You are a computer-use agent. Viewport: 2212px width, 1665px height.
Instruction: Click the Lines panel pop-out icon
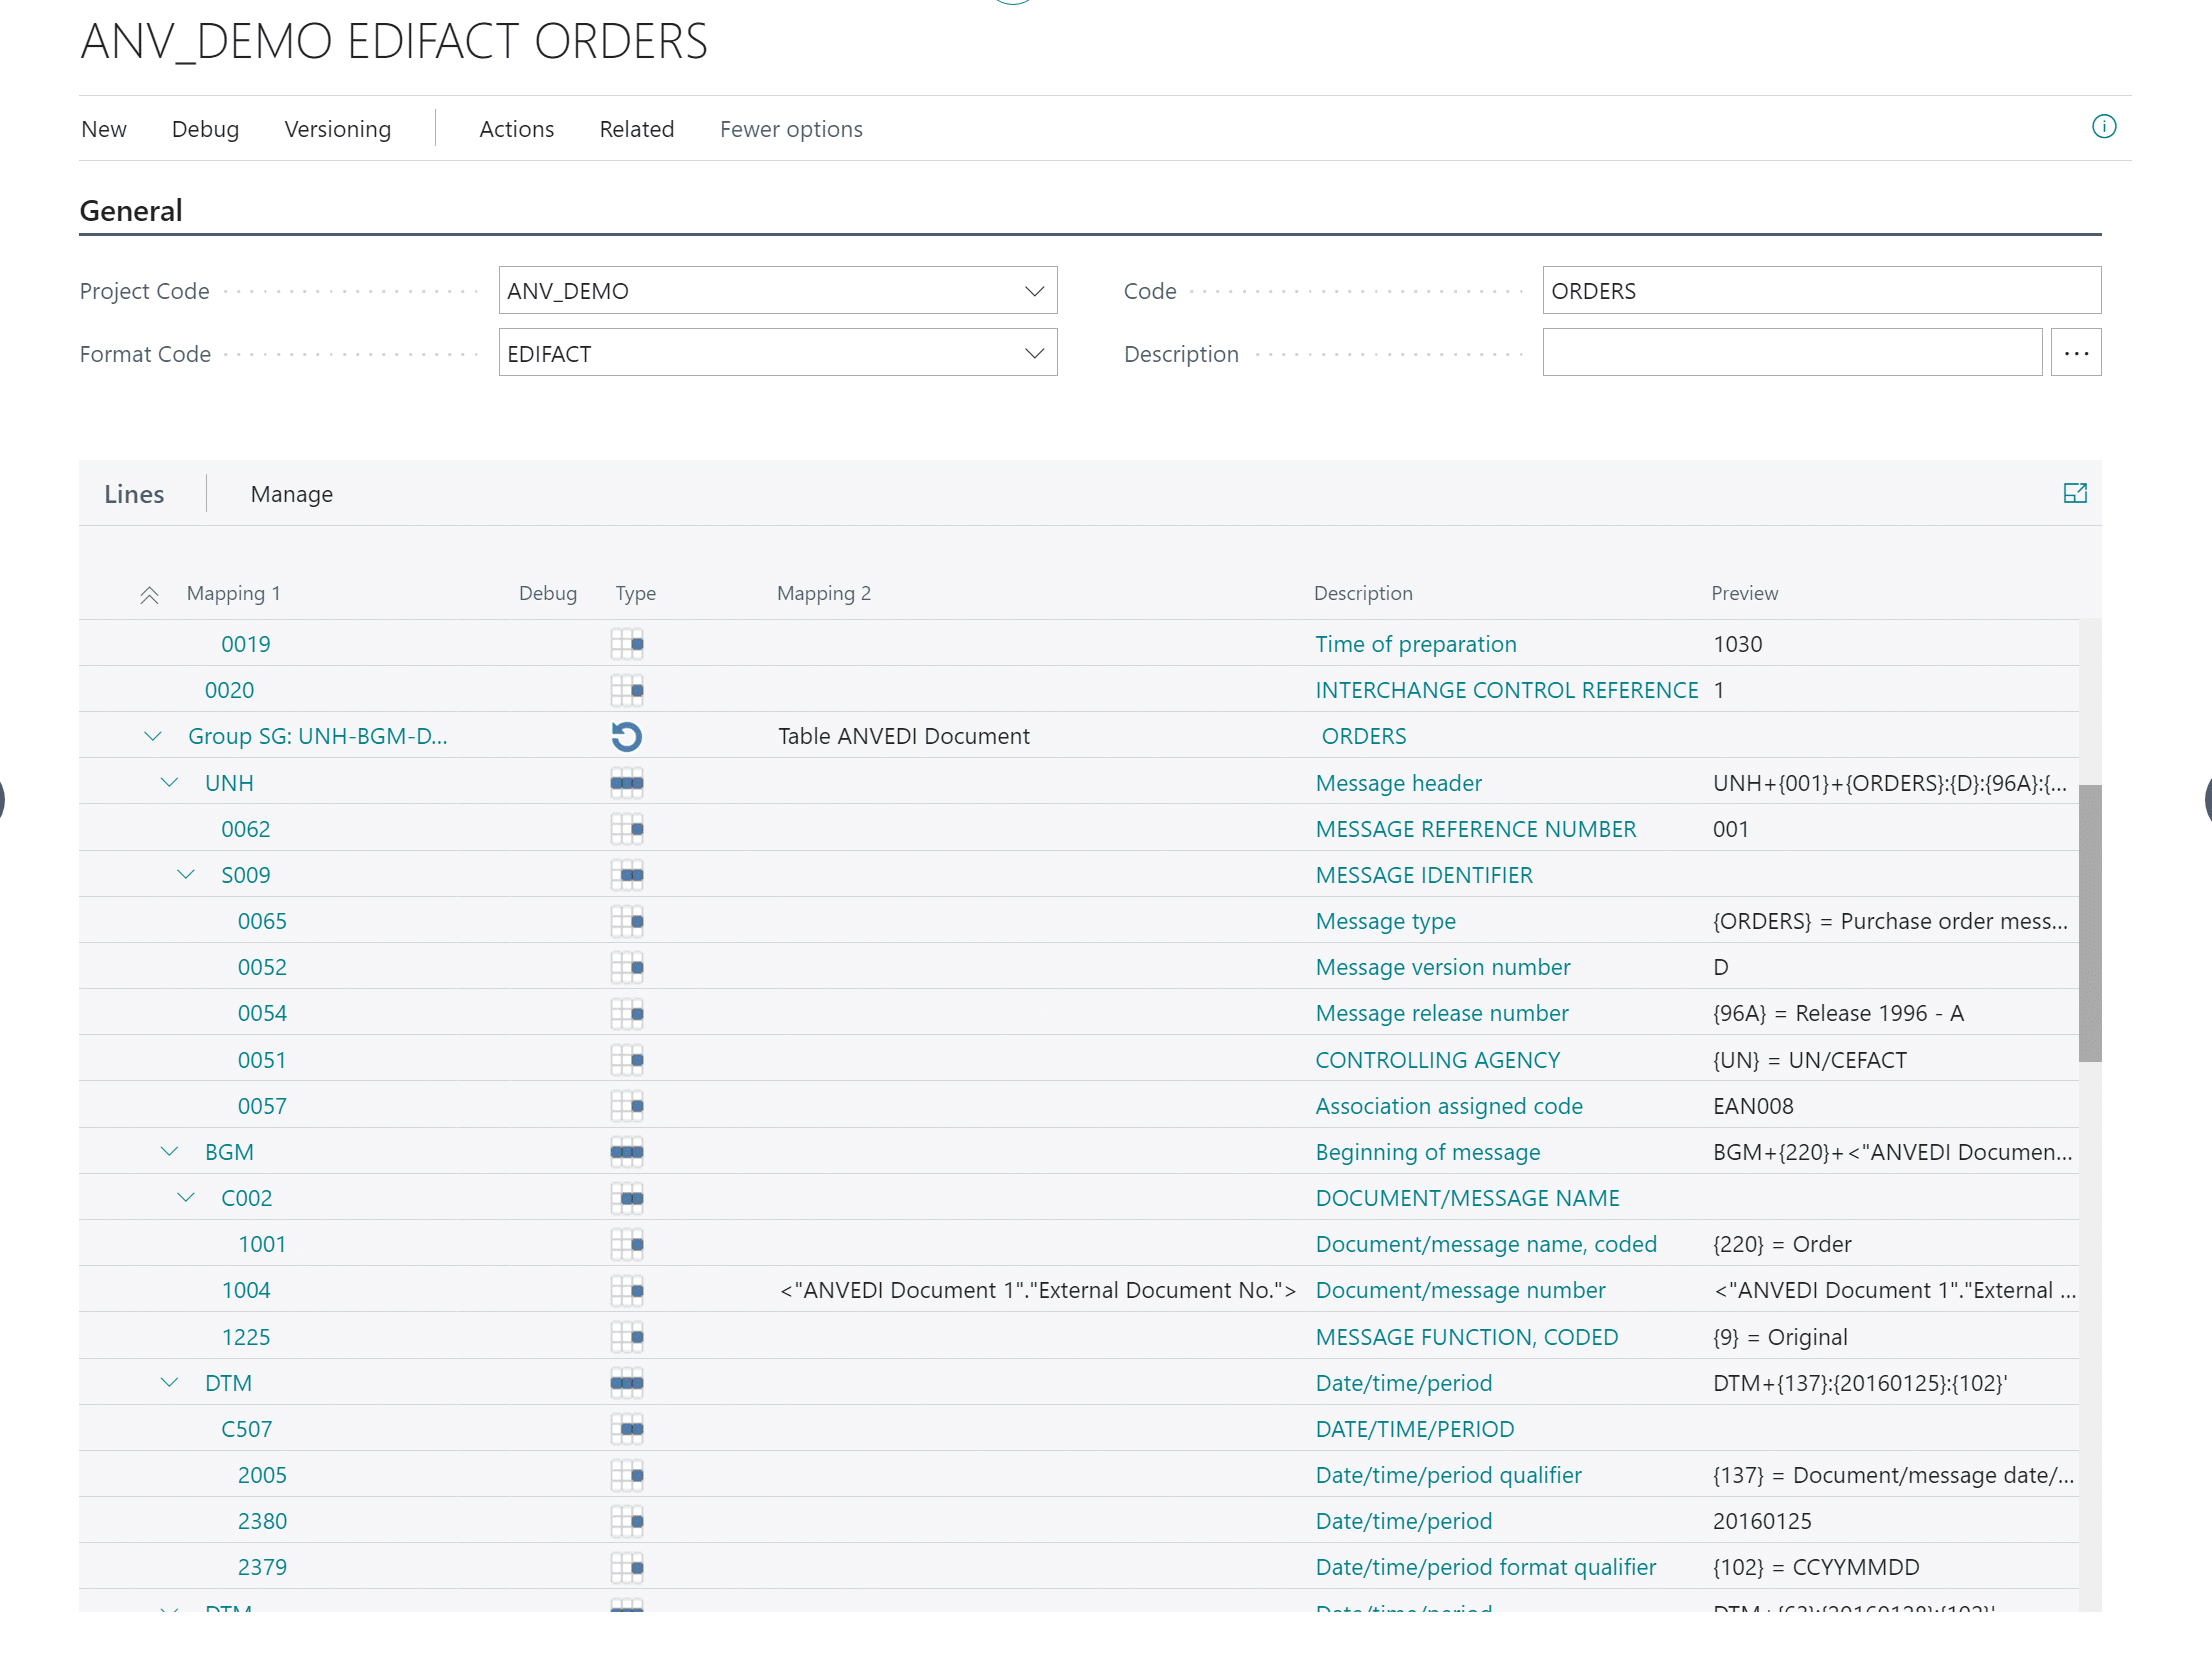pyautogui.click(x=2075, y=493)
